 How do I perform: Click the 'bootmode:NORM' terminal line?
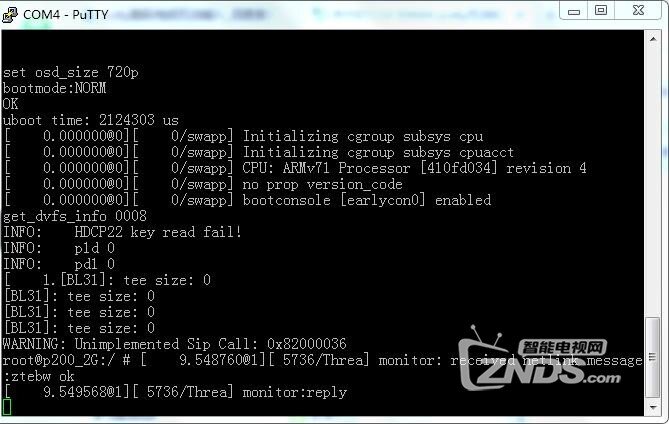pos(54,88)
